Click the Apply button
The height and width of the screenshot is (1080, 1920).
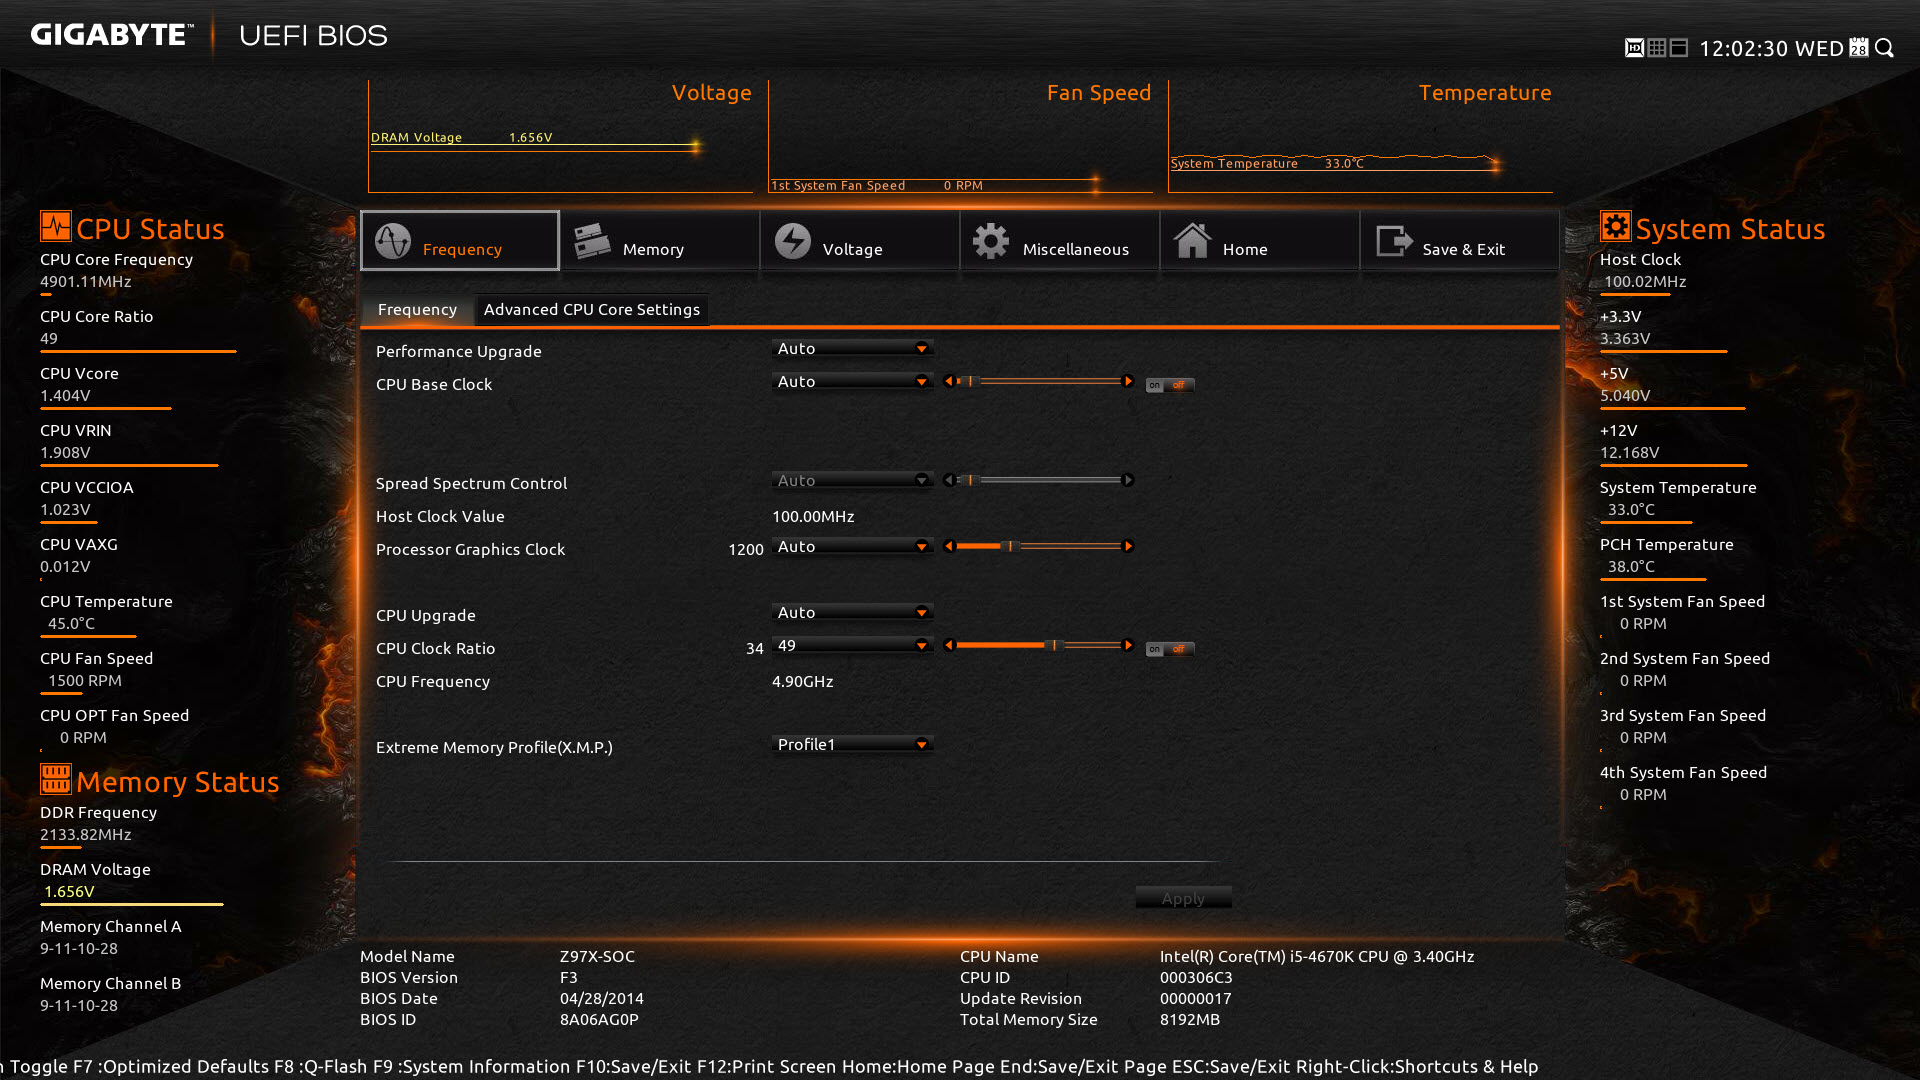1183,898
